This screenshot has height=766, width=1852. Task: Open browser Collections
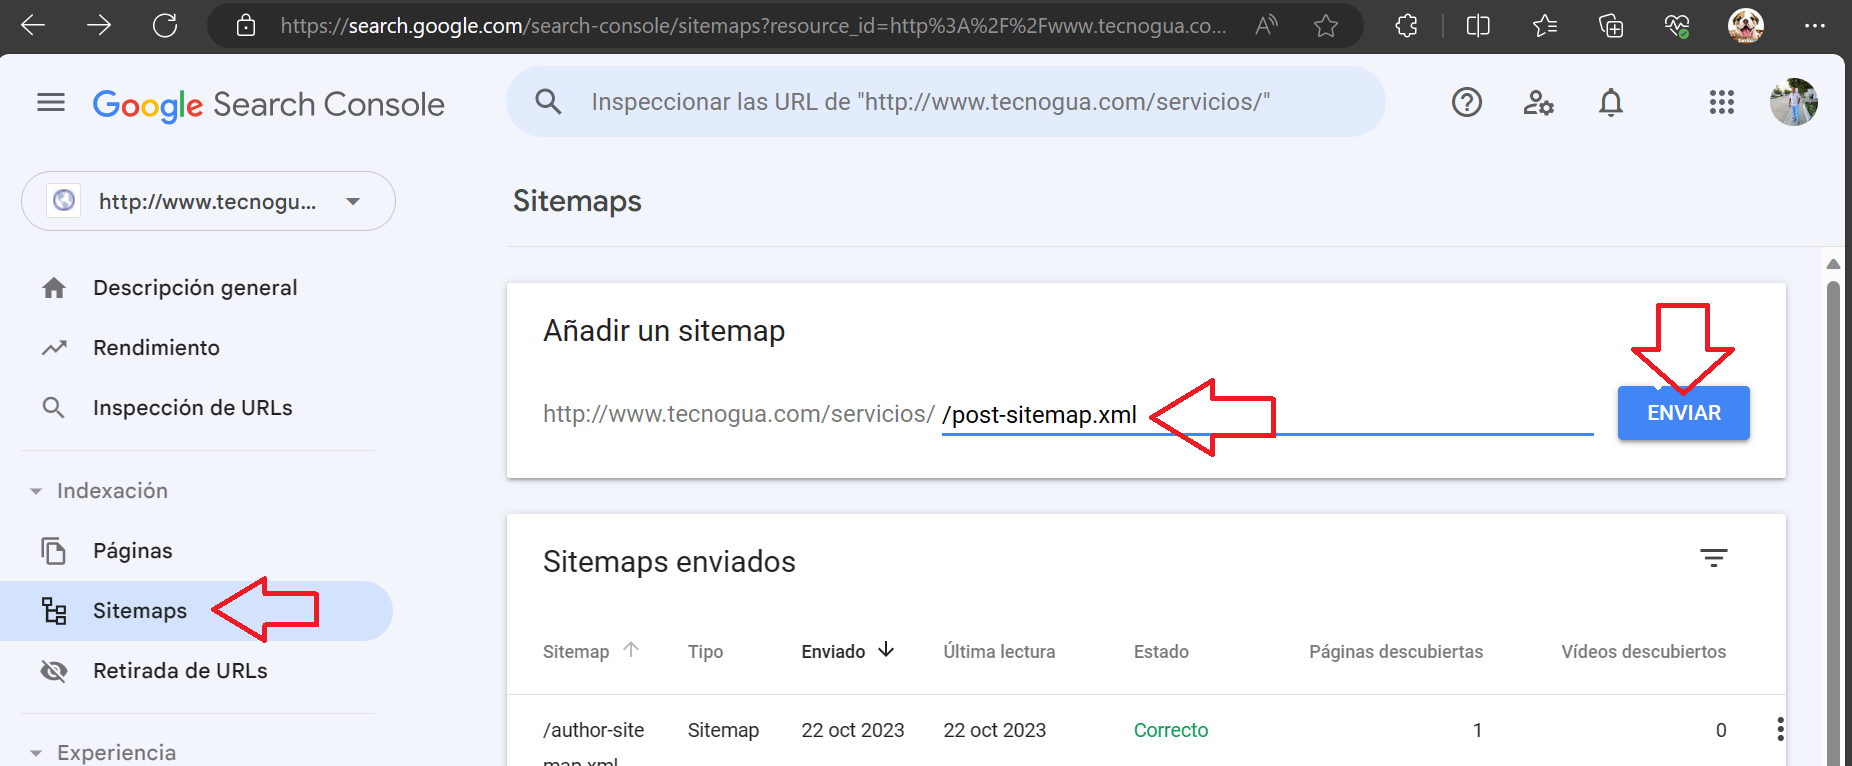tap(1611, 26)
